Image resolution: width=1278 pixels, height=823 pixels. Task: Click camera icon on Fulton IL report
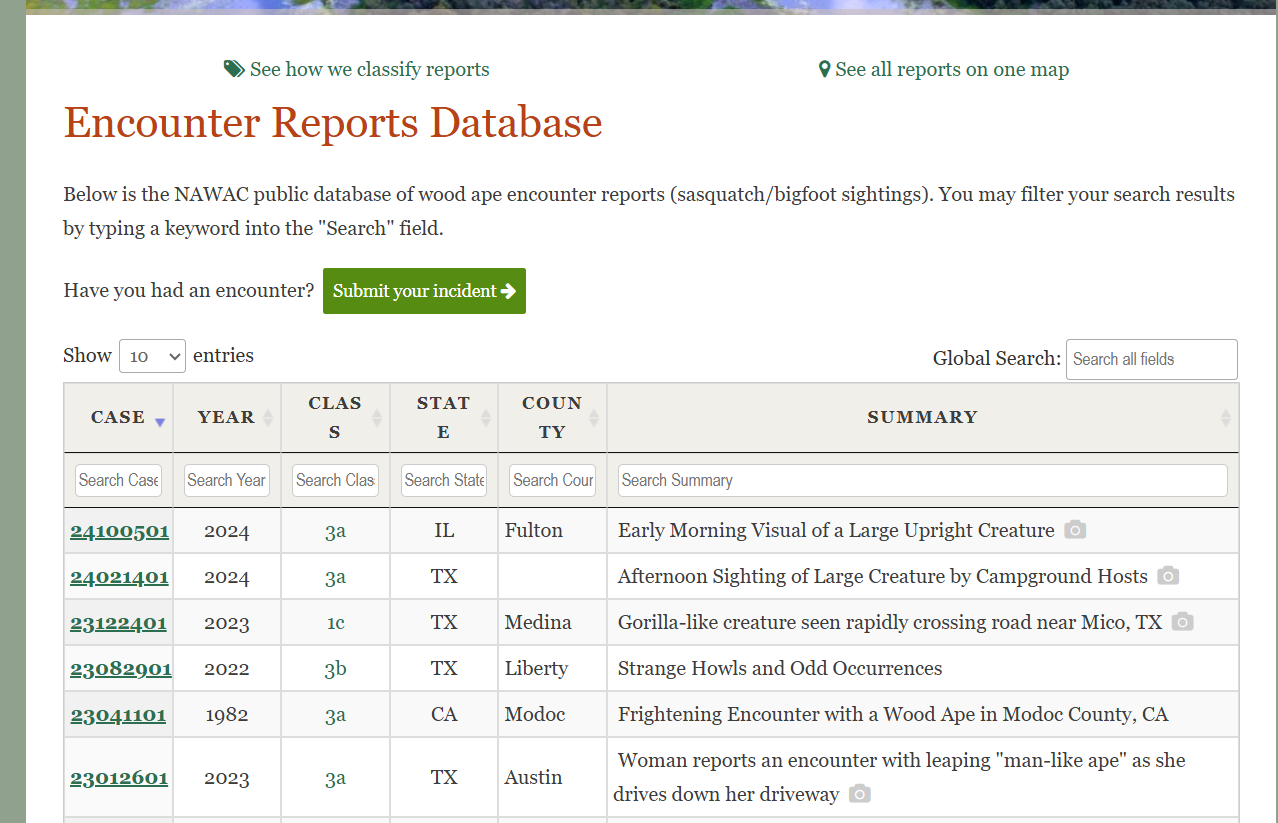point(1075,530)
